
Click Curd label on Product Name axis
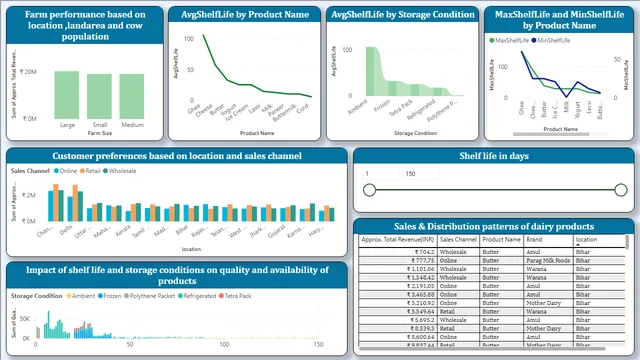(x=302, y=108)
